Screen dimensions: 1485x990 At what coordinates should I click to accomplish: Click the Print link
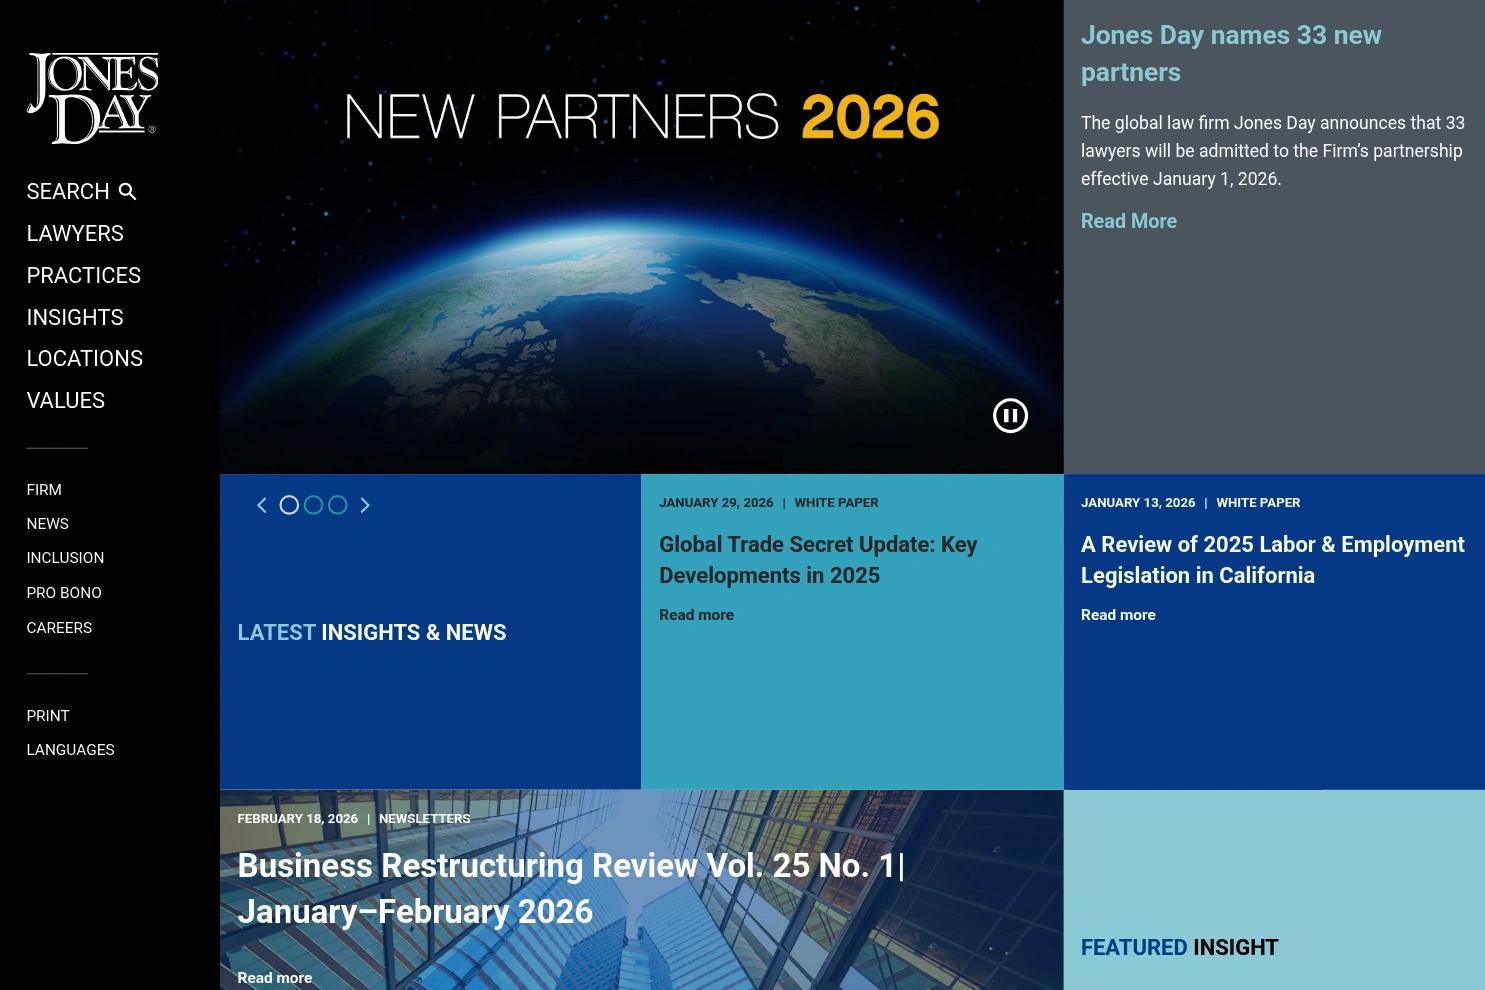pyautogui.click(x=48, y=716)
